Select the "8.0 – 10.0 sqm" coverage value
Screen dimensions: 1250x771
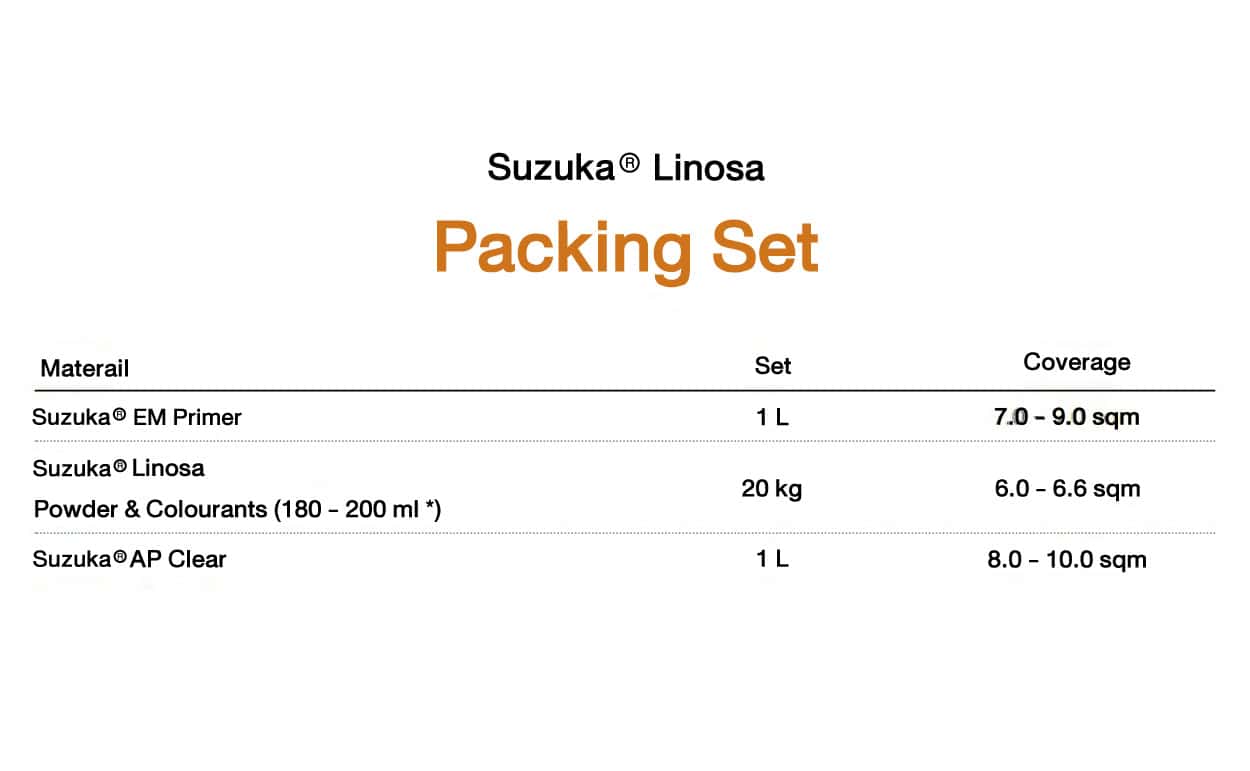coord(1066,560)
